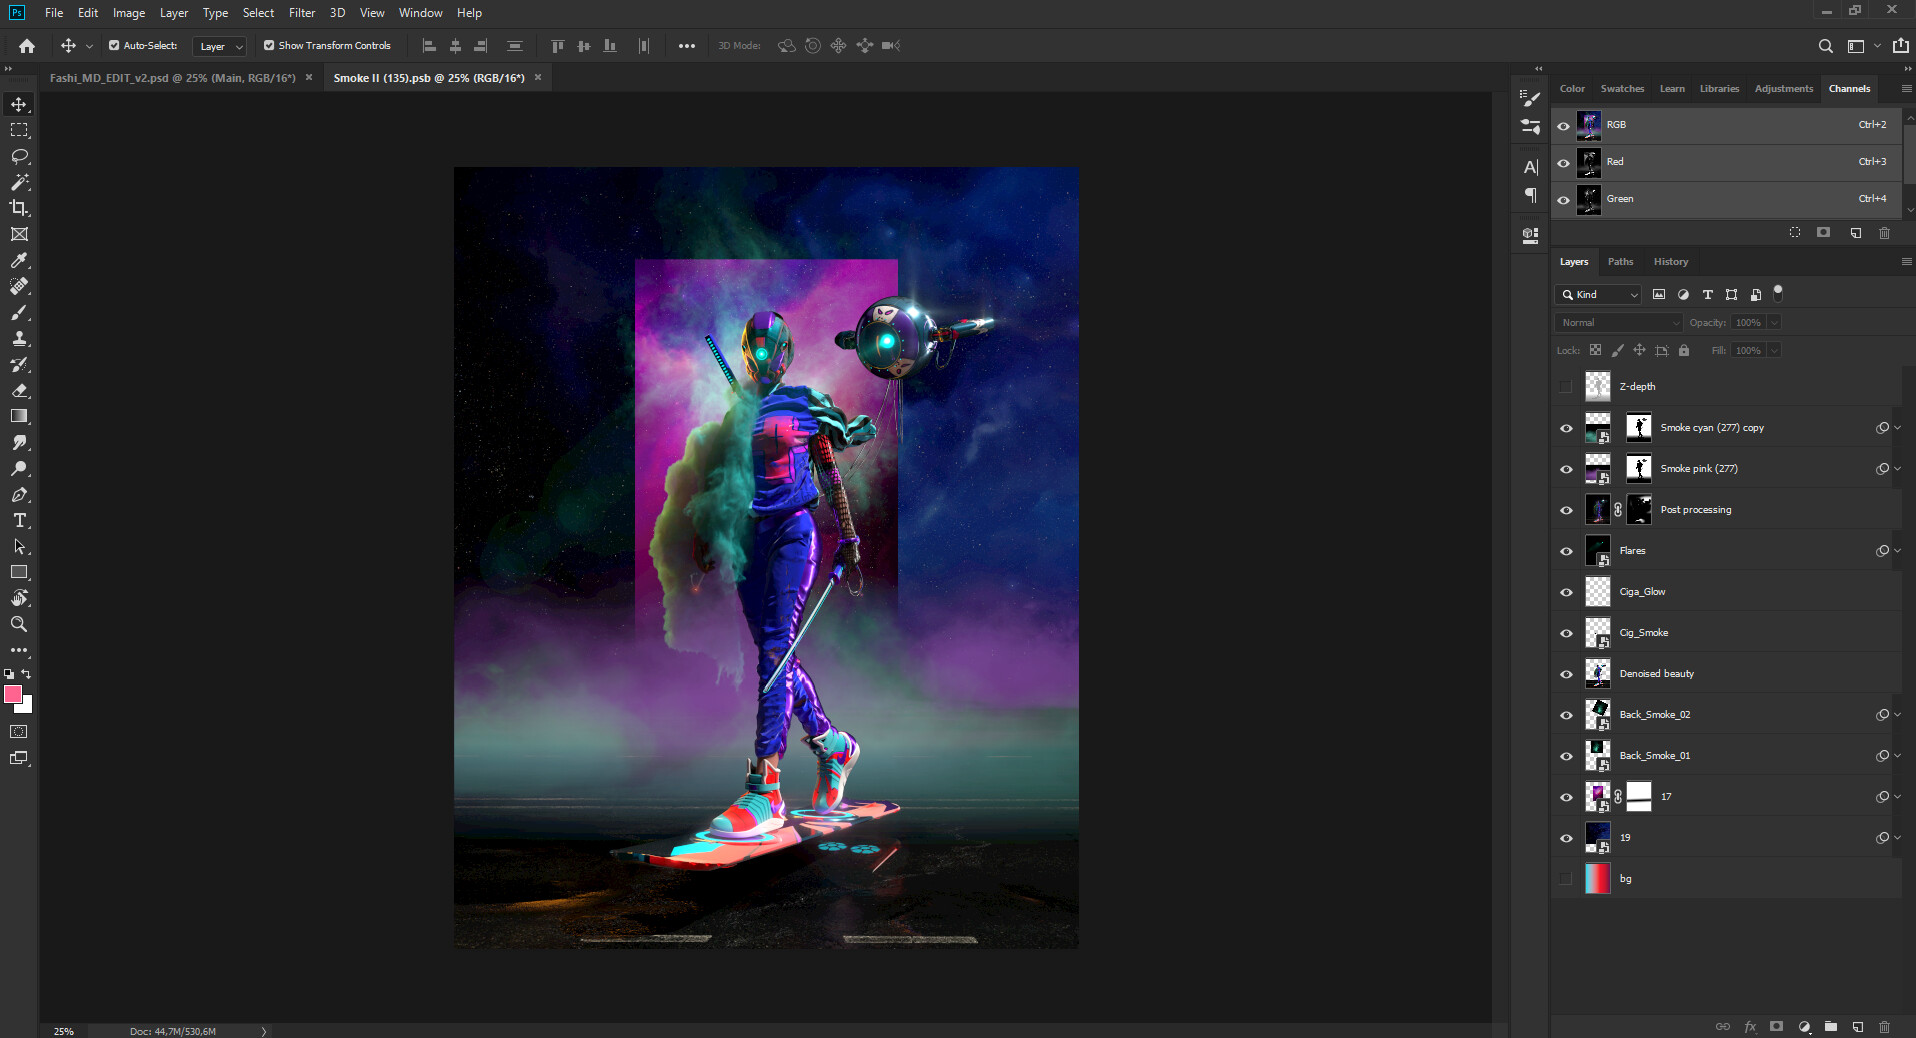Open the blend mode Normal dropdown

coord(1619,322)
